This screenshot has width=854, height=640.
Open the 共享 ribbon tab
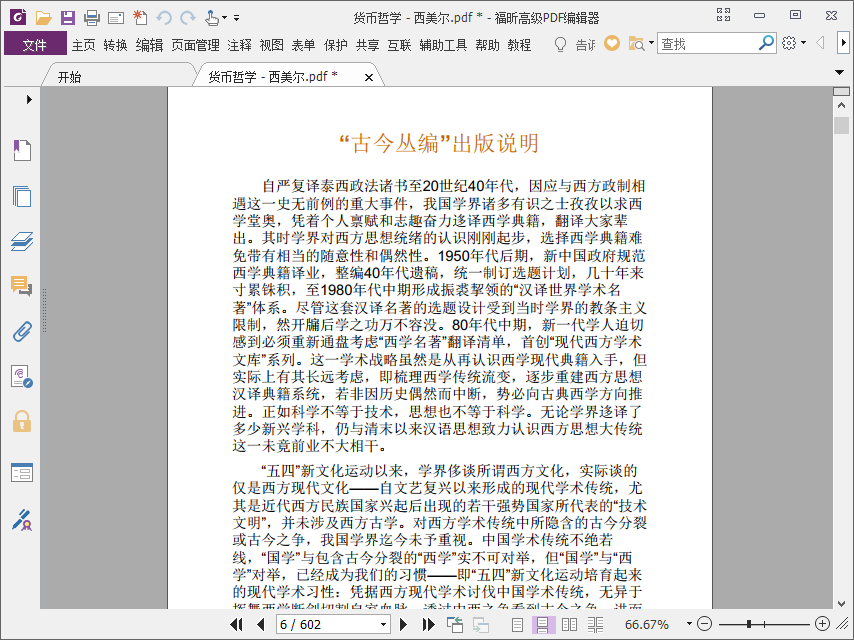[368, 45]
